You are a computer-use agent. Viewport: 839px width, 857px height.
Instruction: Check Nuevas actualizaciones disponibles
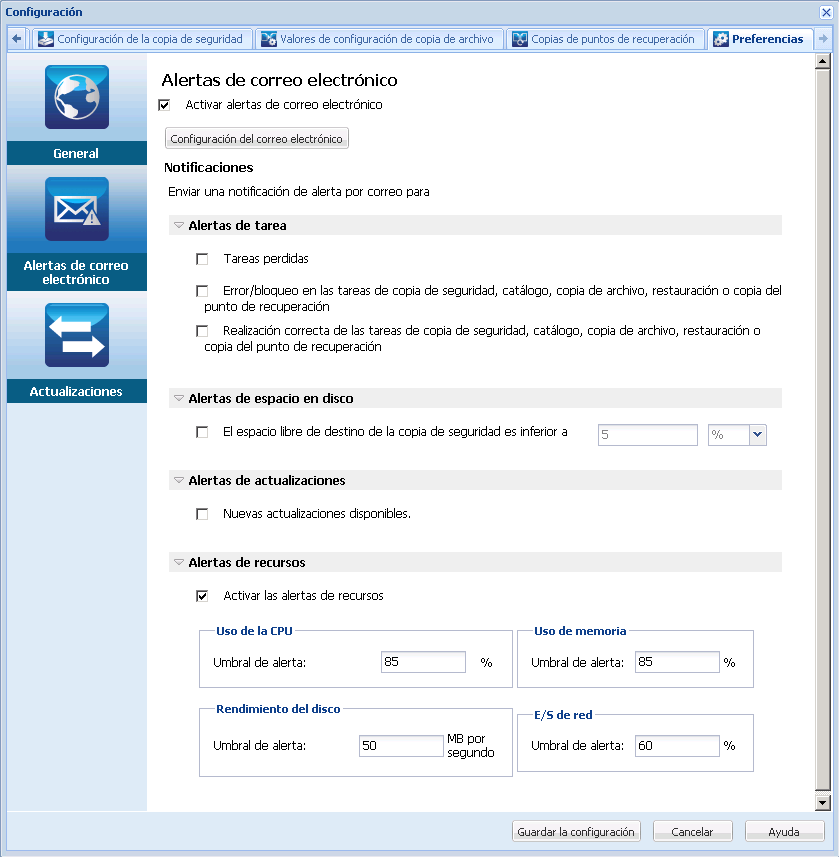(202, 514)
